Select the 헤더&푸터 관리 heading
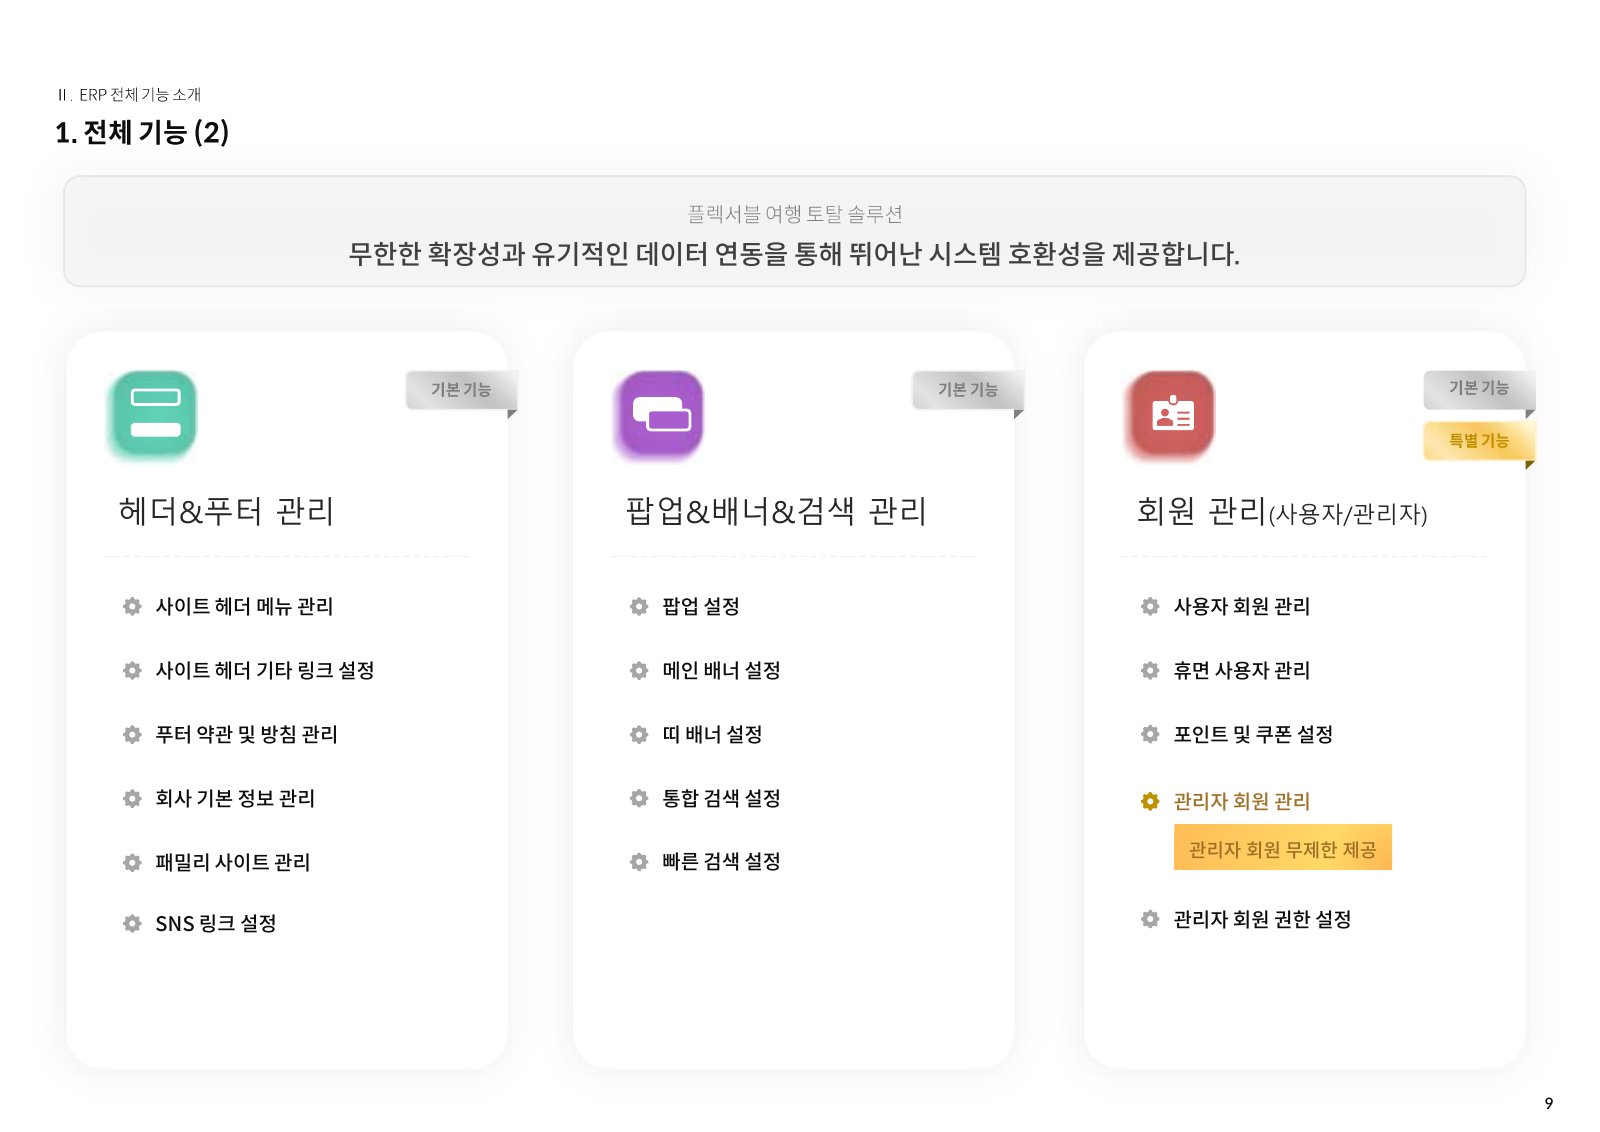The image size is (1600, 1132). click(x=226, y=511)
